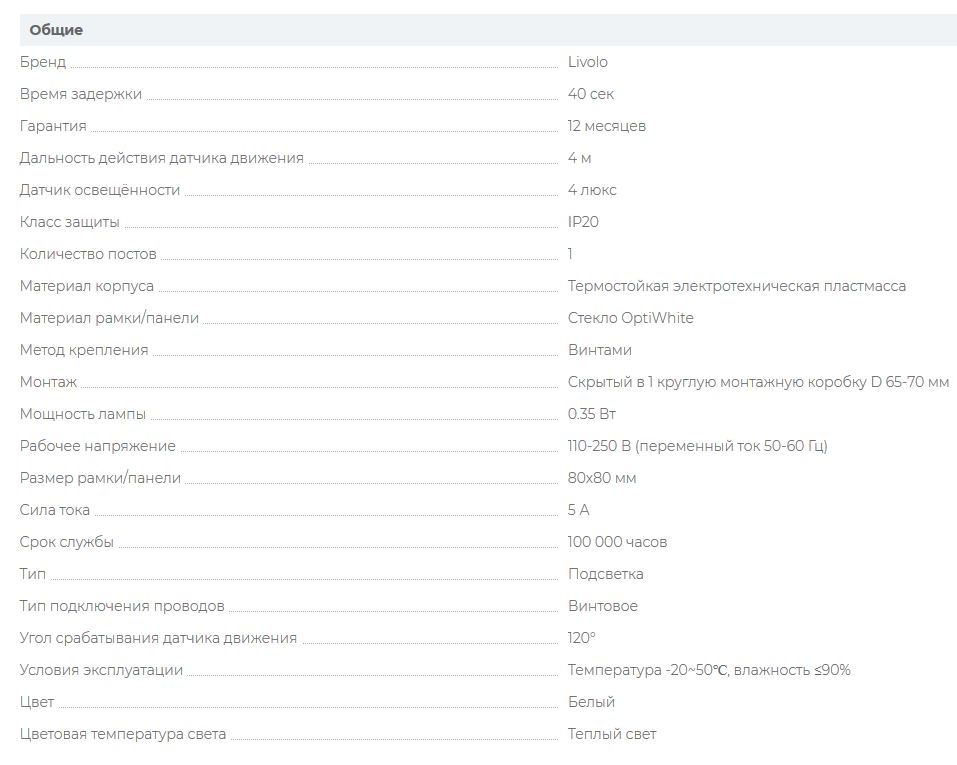Image resolution: width=957 pixels, height=765 pixels.
Task: Click the "4 люкс" light sensor value
Action: point(591,190)
